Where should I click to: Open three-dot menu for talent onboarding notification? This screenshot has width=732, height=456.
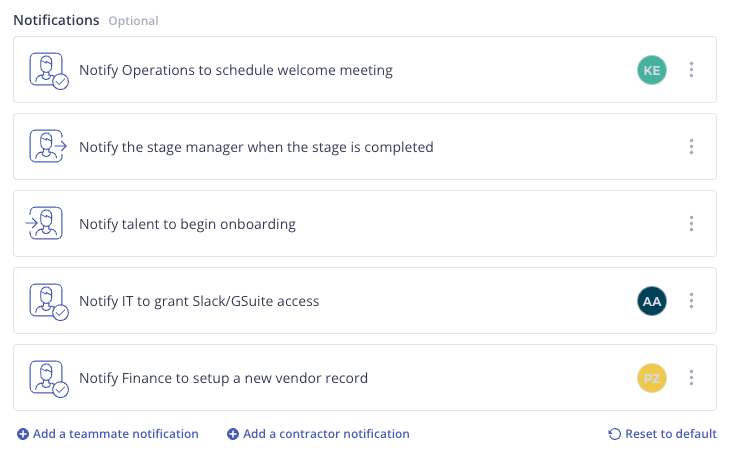point(691,224)
